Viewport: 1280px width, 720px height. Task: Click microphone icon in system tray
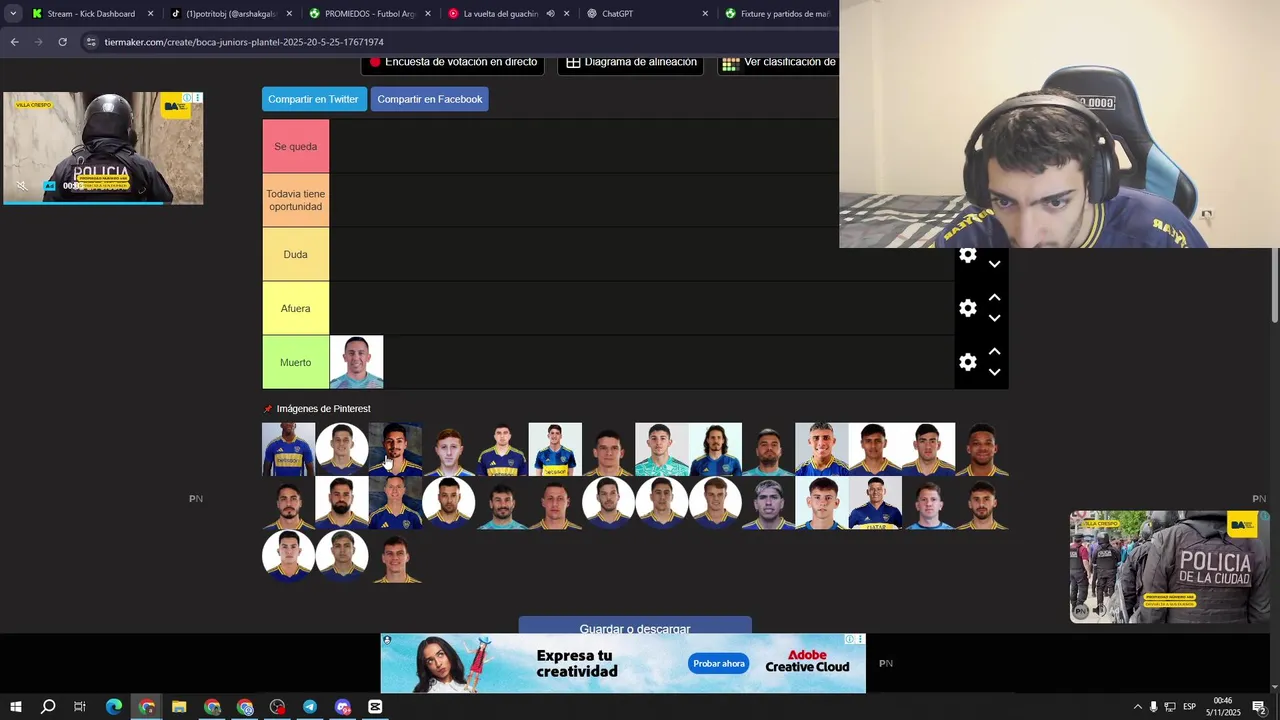(x=1153, y=707)
